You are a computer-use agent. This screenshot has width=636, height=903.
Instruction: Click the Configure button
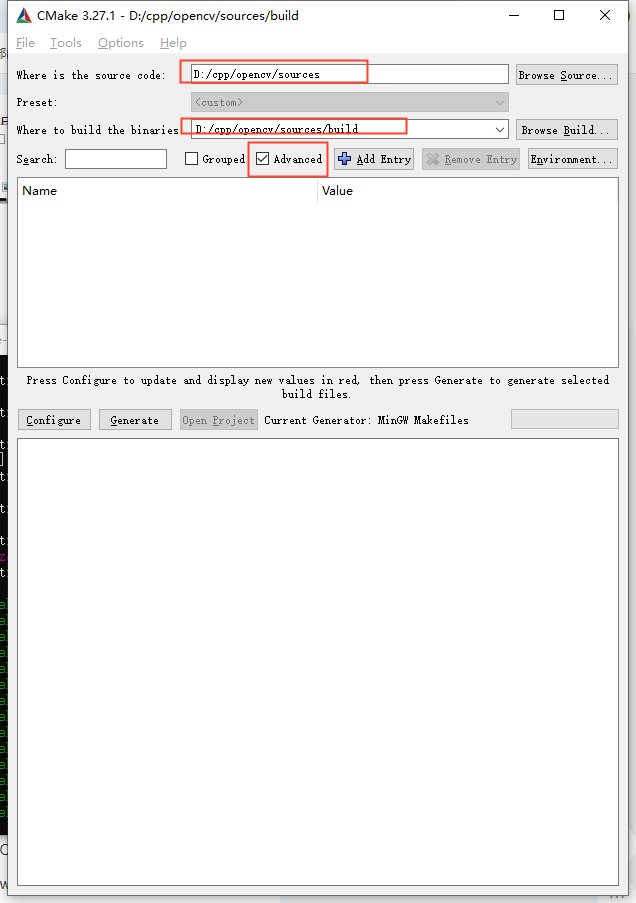tap(54, 420)
